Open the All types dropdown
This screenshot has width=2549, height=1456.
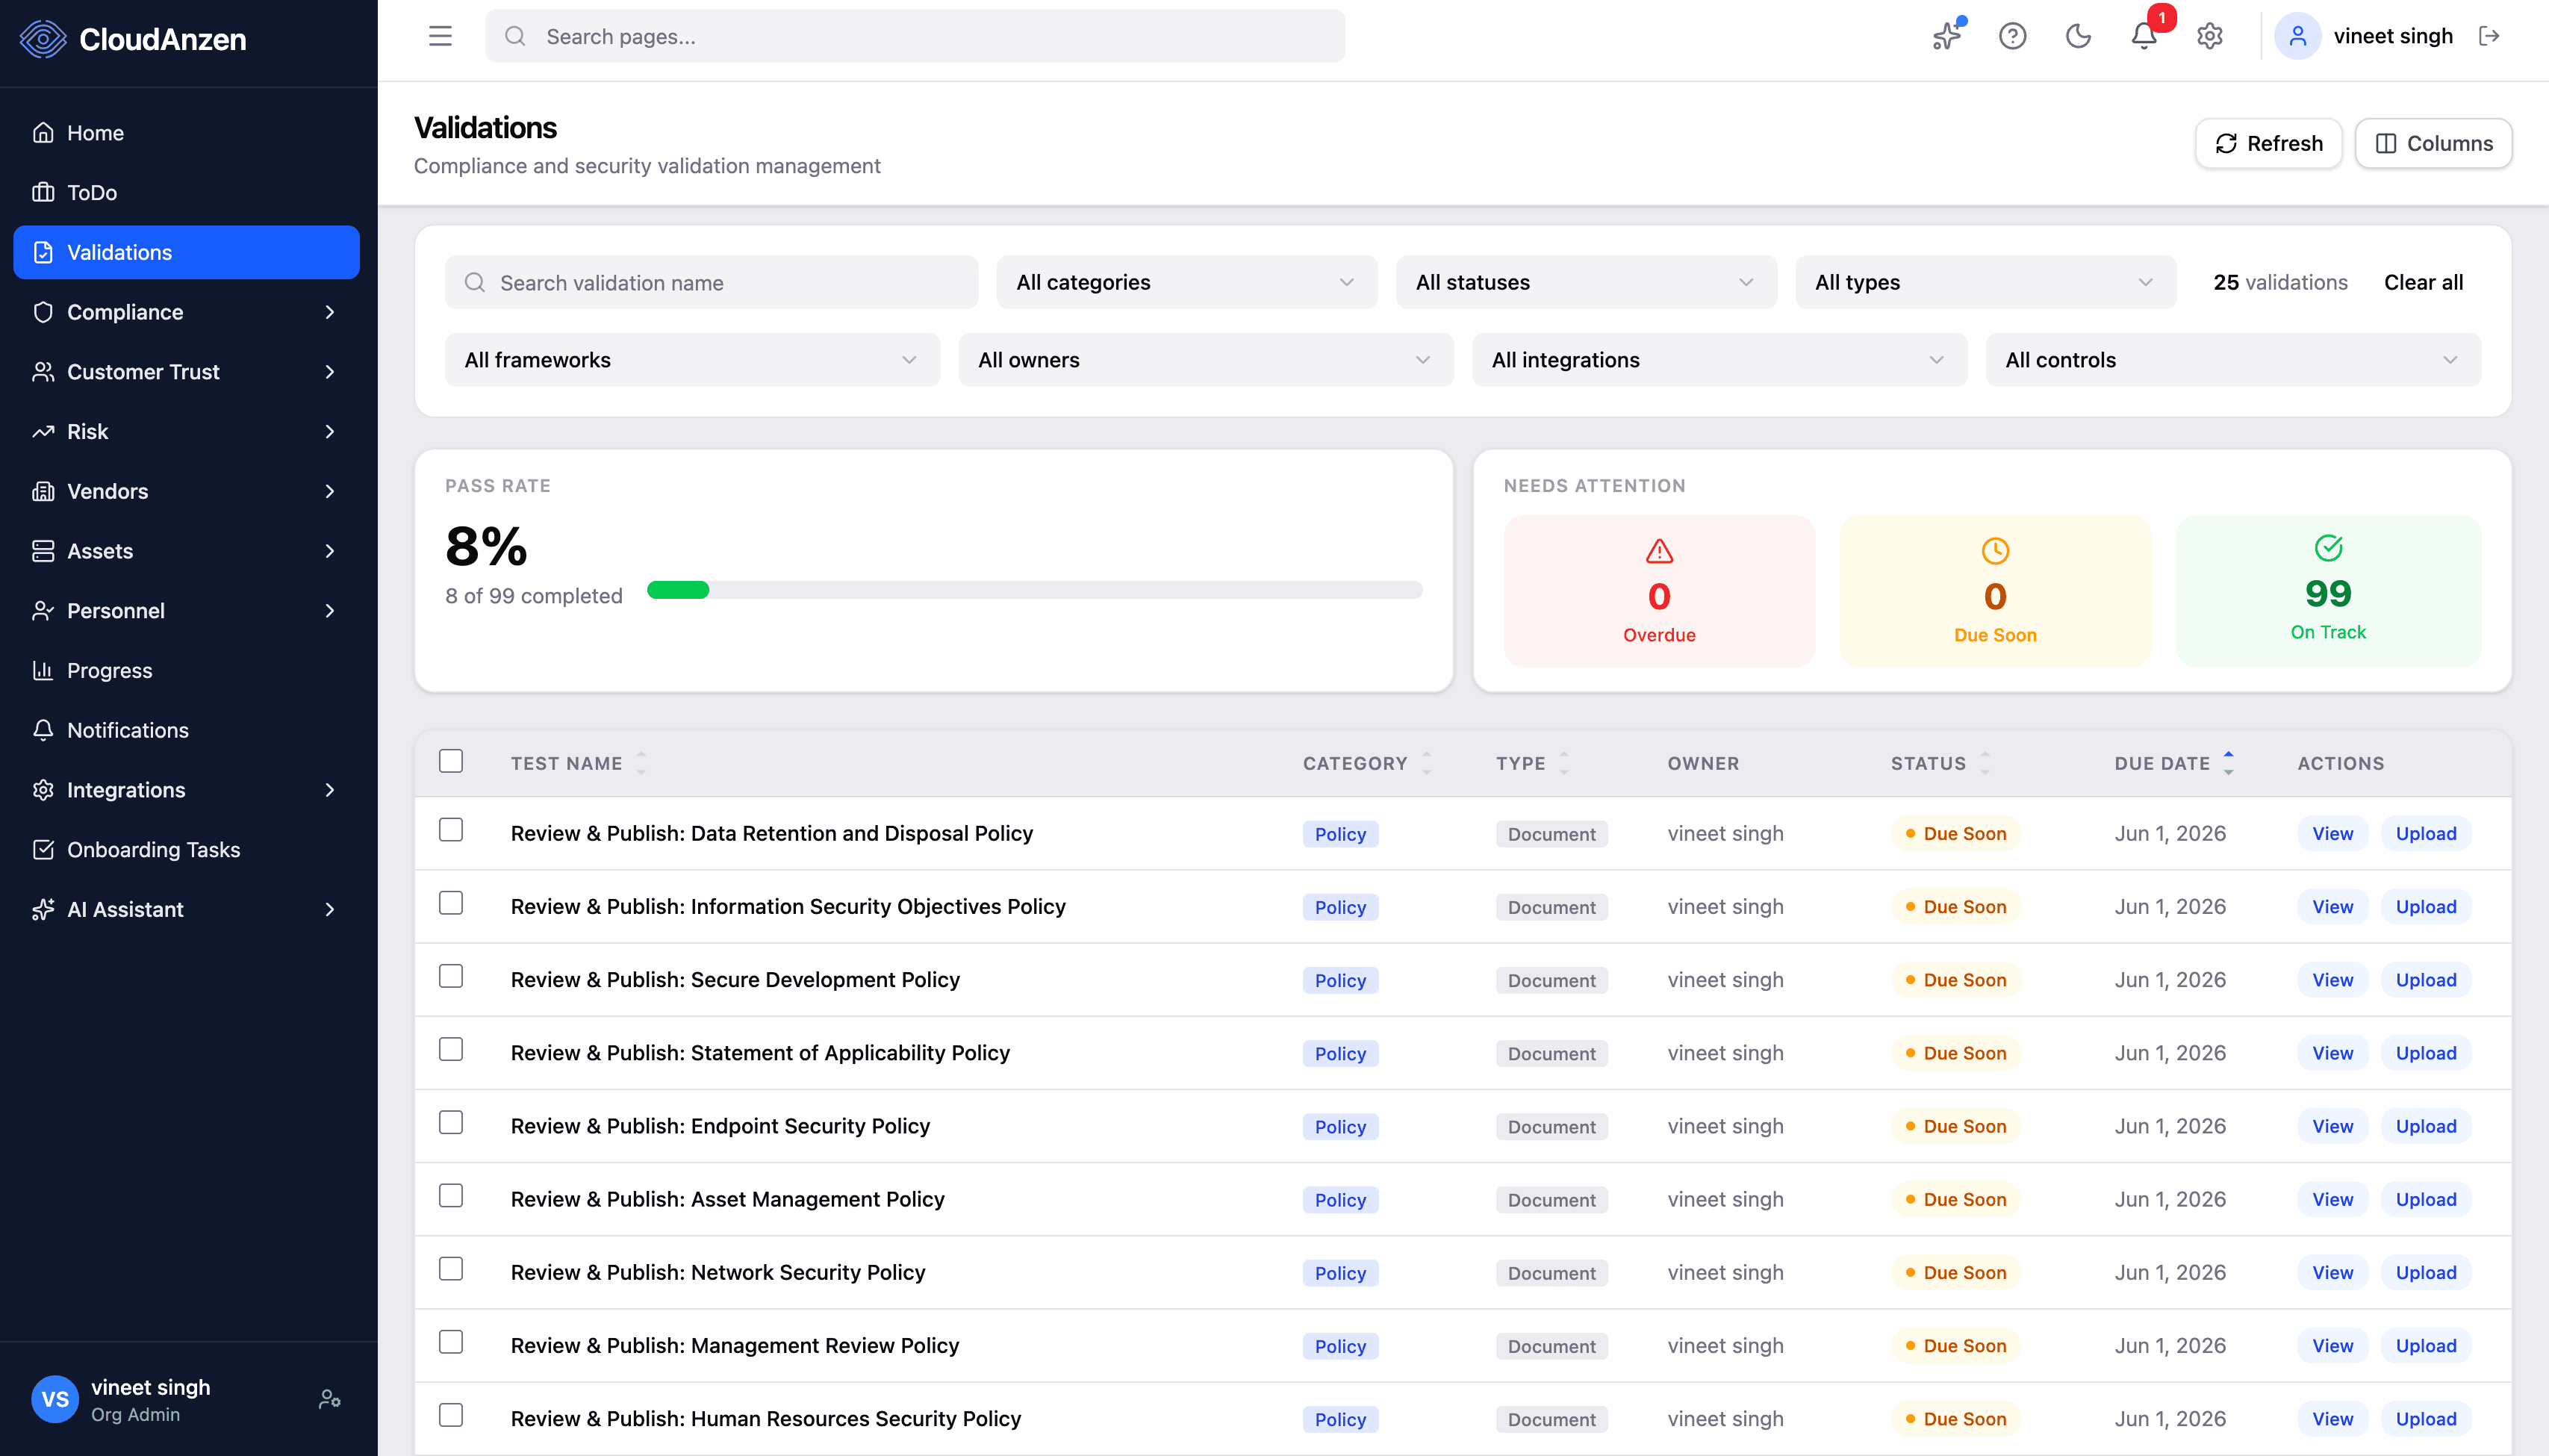tap(1985, 282)
